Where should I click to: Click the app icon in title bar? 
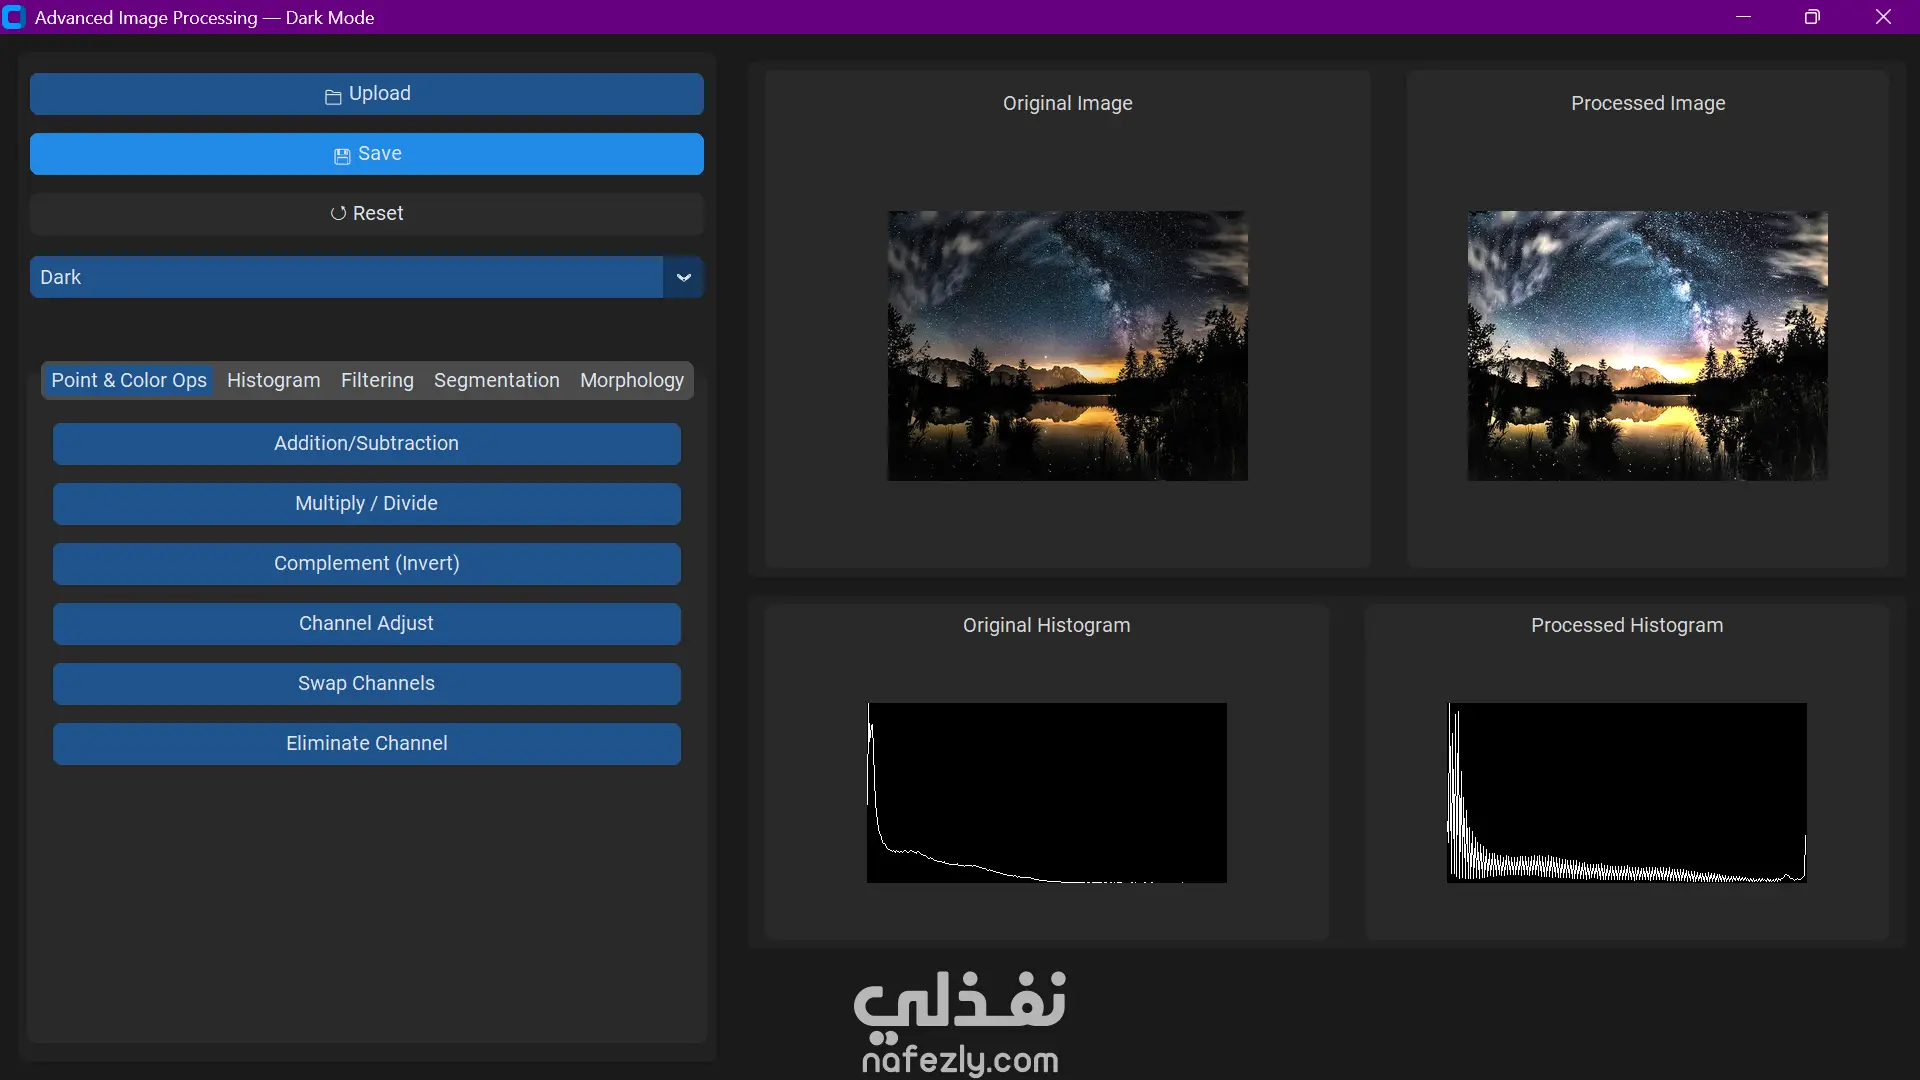[14, 17]
